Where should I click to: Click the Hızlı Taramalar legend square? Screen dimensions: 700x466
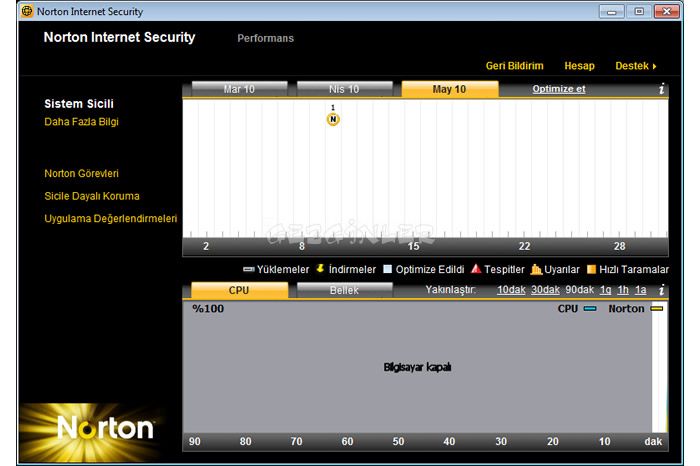click(592, 269)
